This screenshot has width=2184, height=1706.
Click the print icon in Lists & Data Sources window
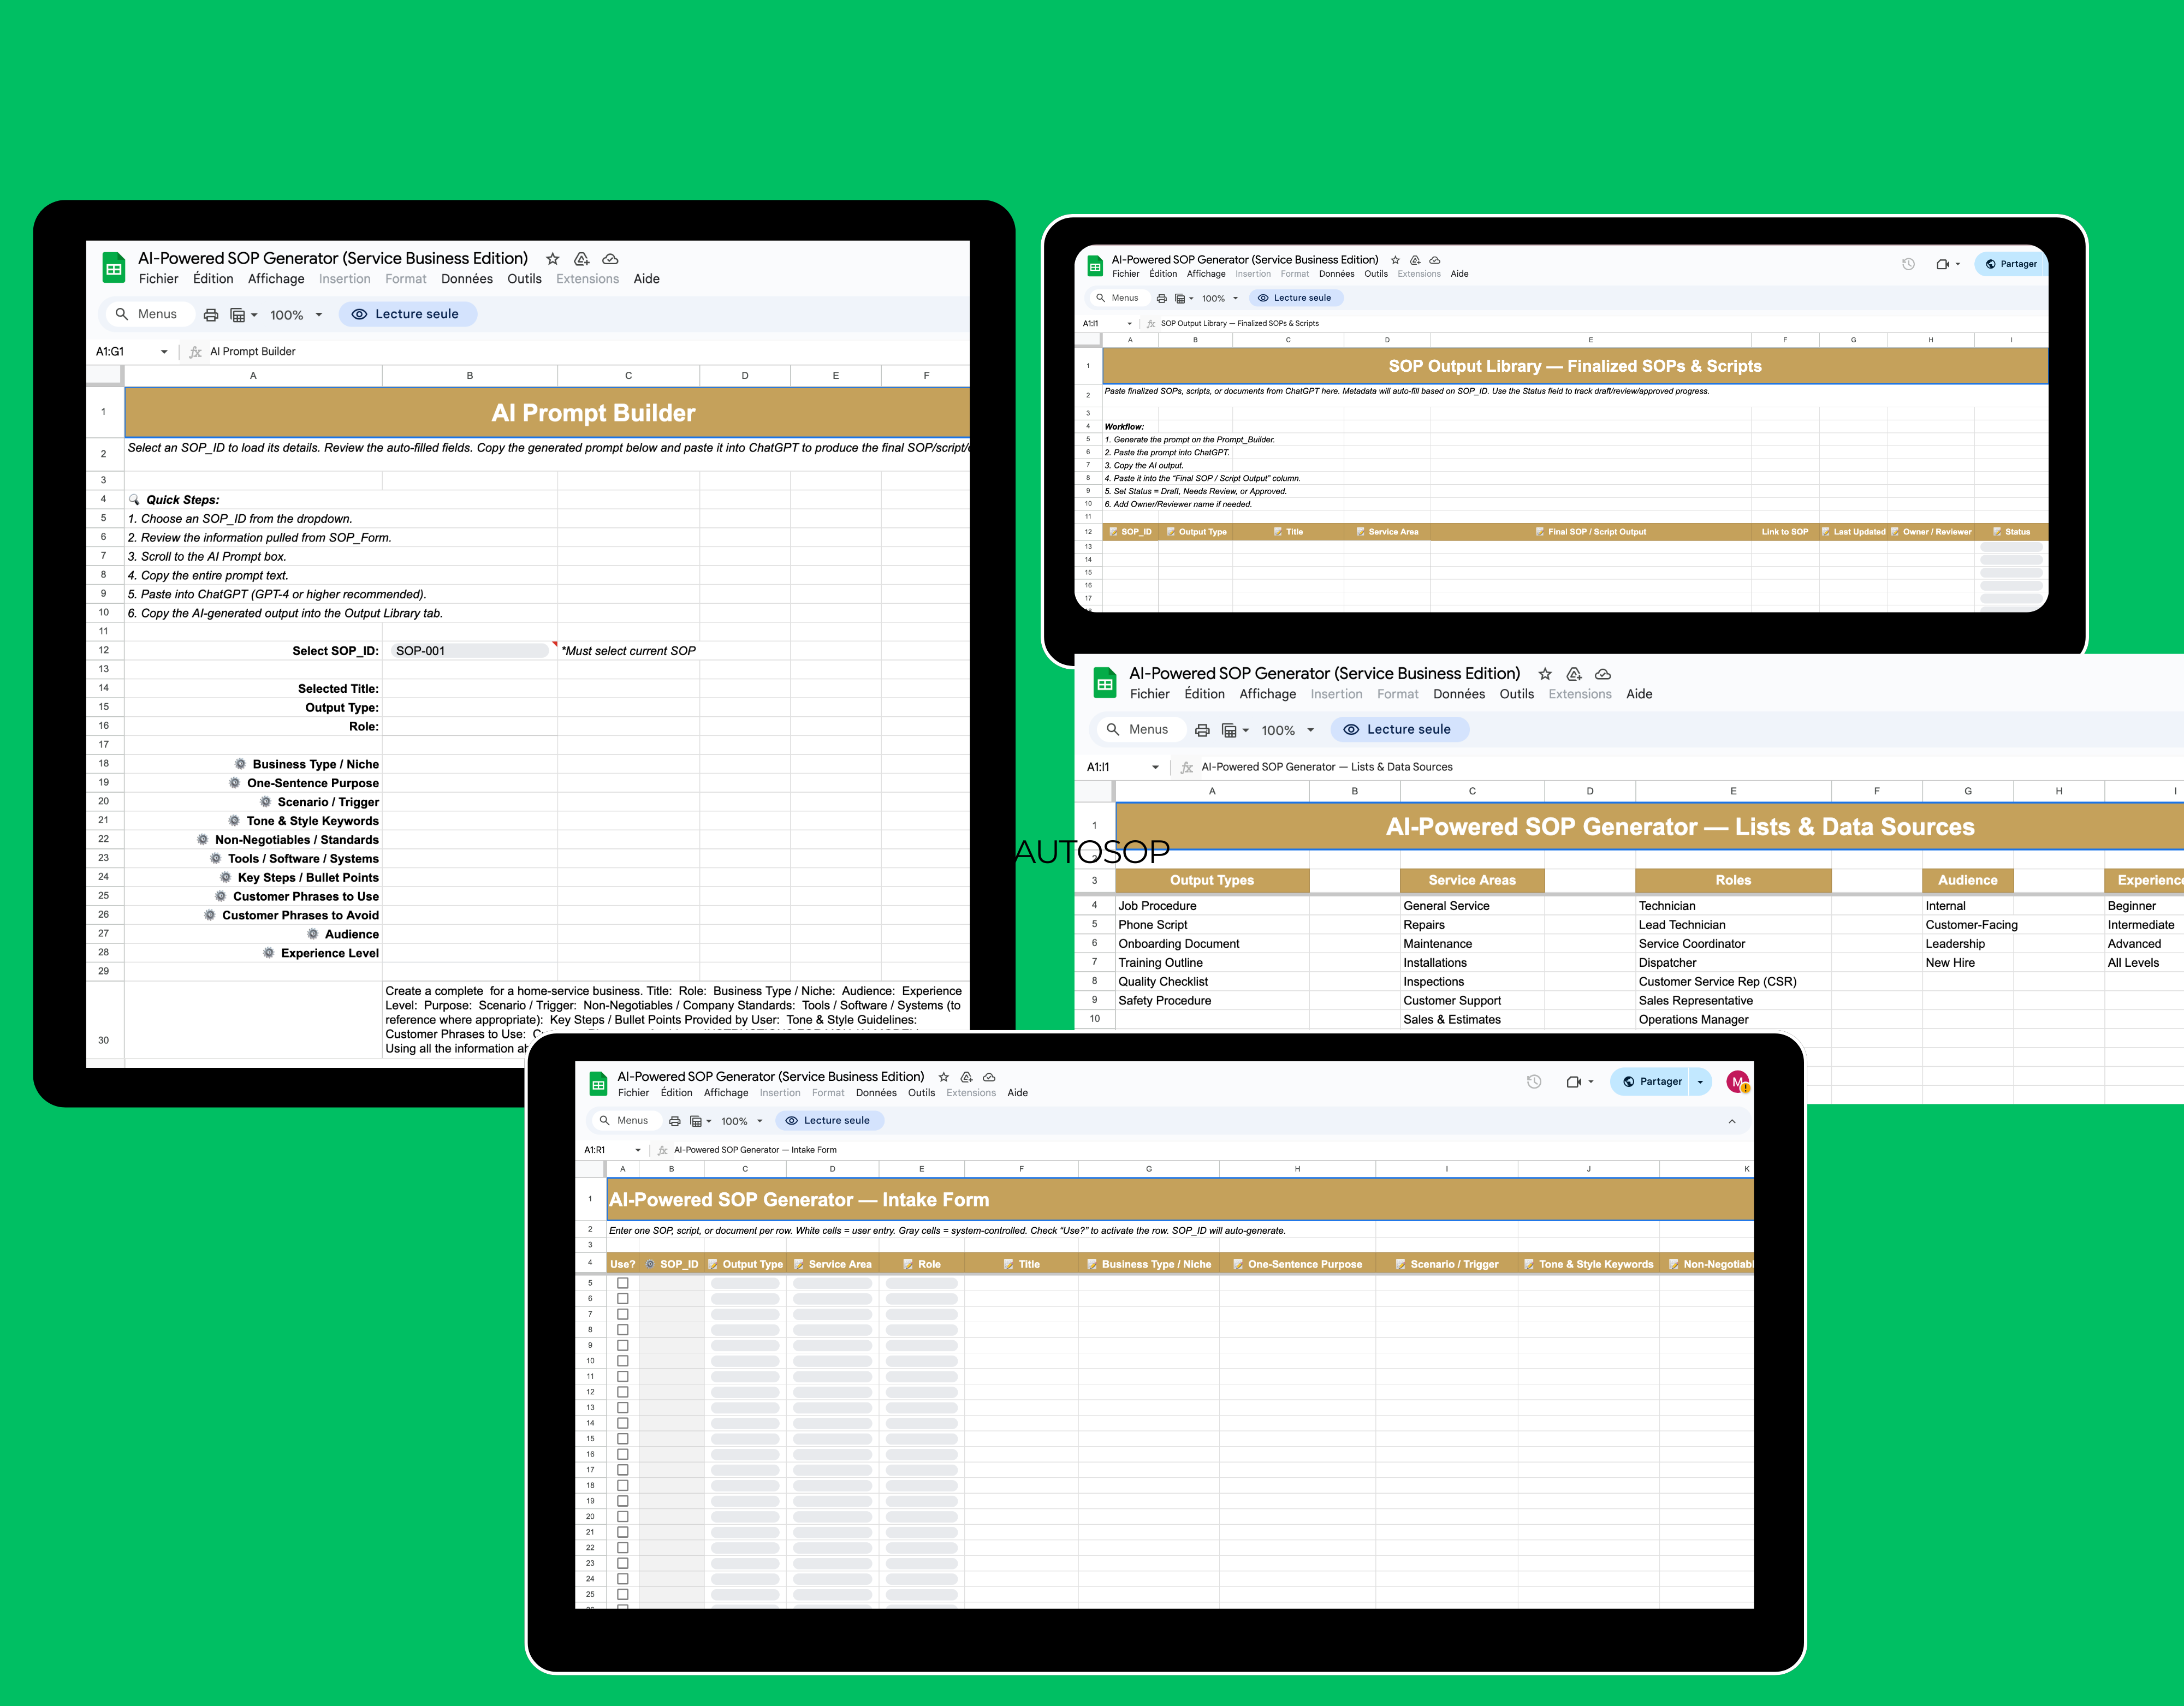click(1202, 730)
